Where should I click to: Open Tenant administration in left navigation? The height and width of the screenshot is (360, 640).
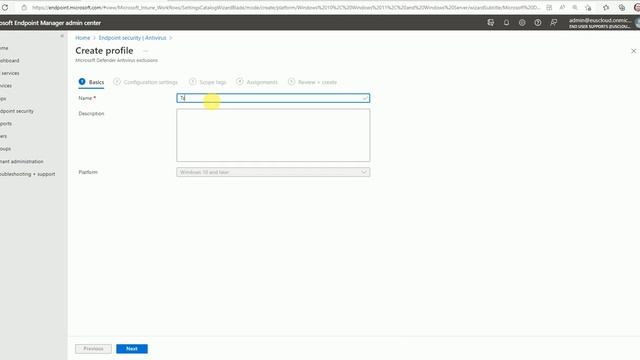tap(22, 162)
